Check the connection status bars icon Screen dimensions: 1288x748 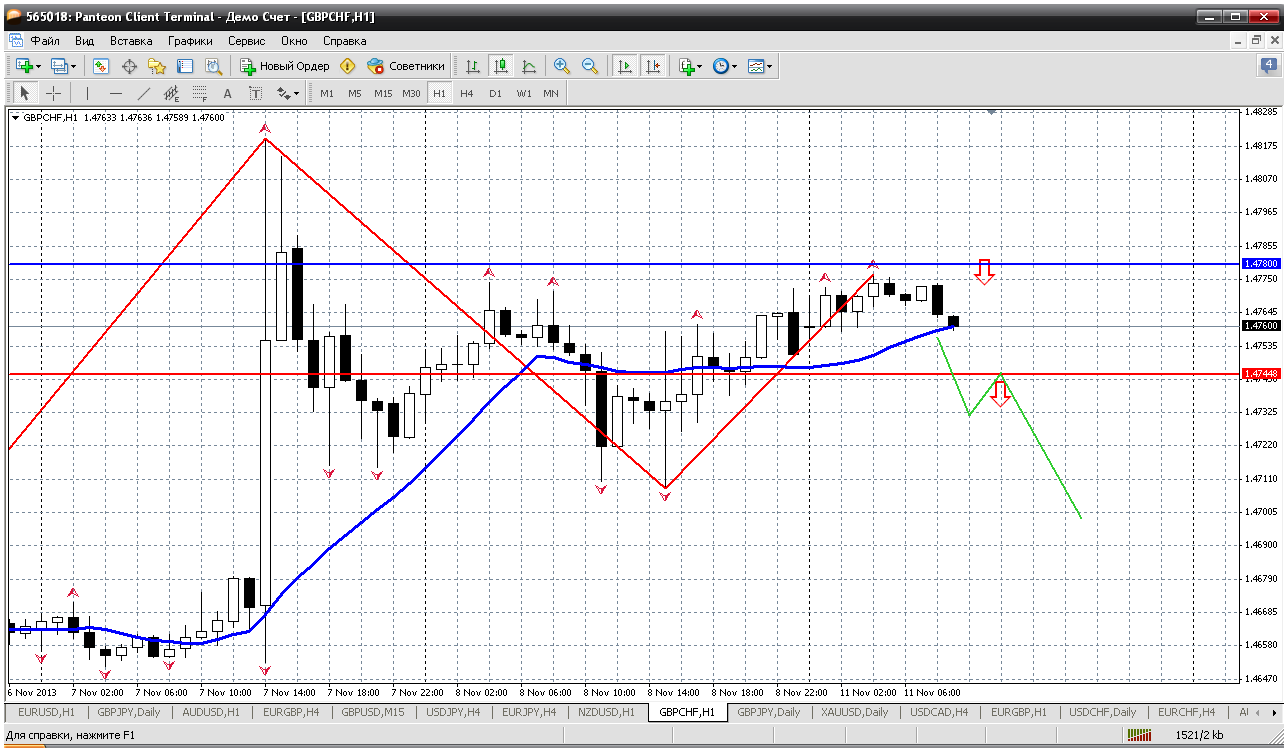[1139, 735]
